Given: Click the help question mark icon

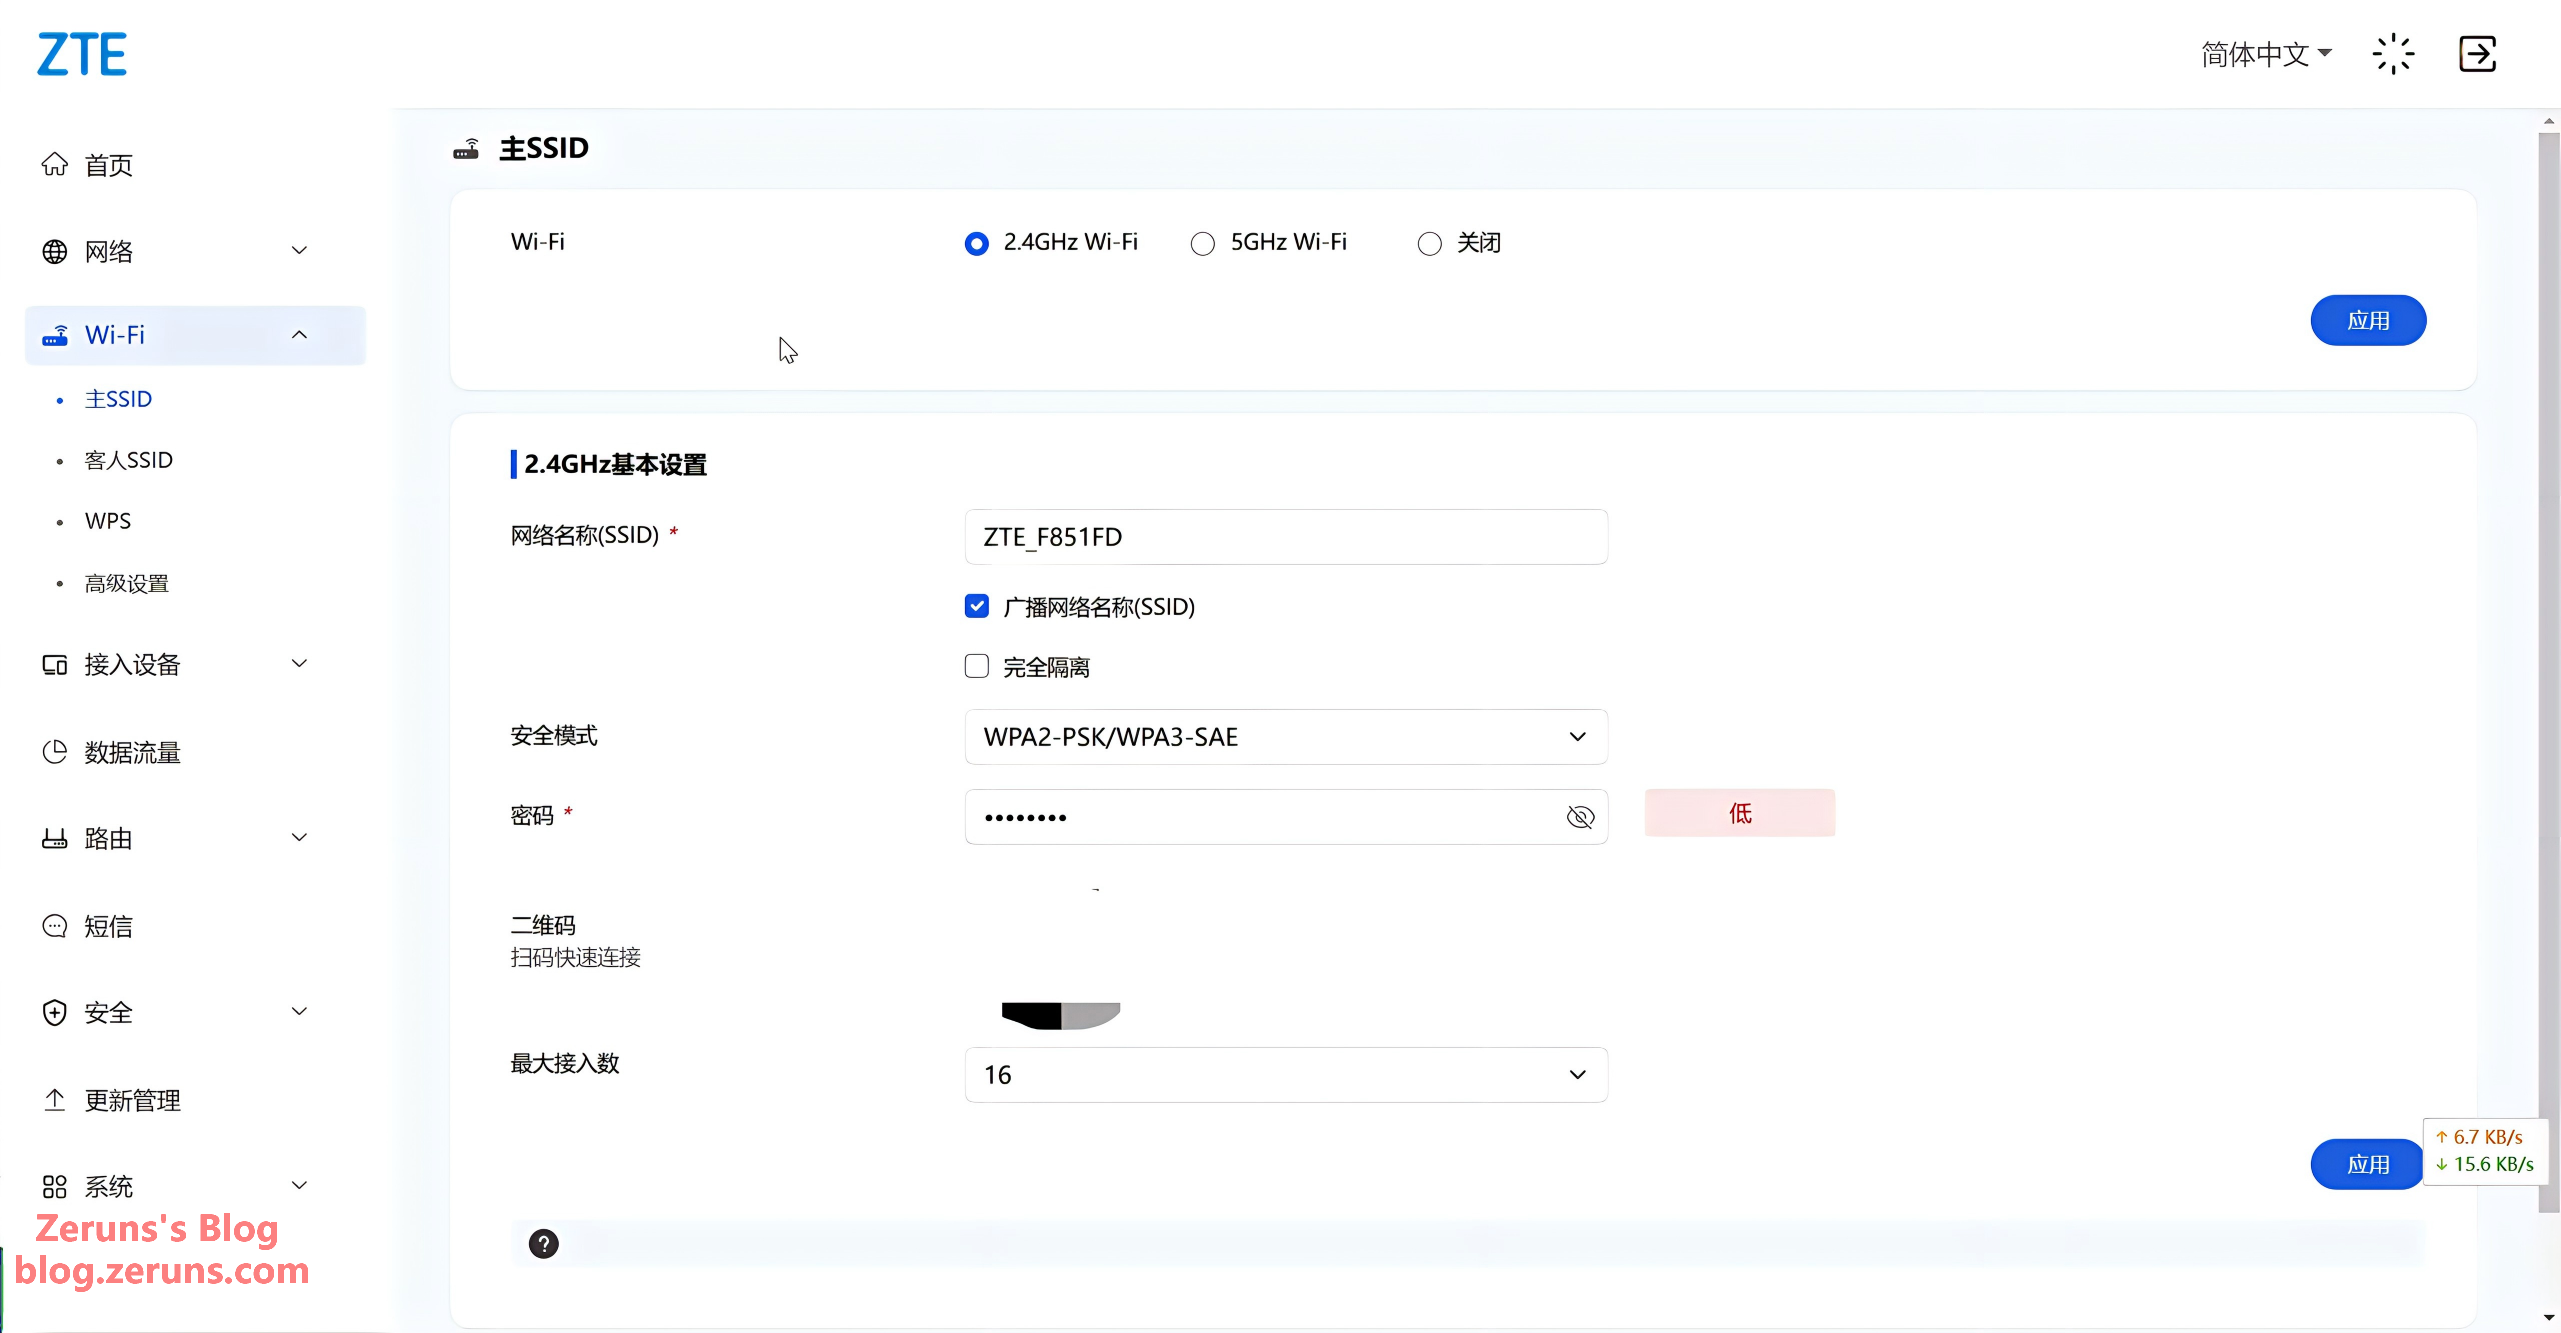Looking at the screenshot, I should tap(543, 1244).
